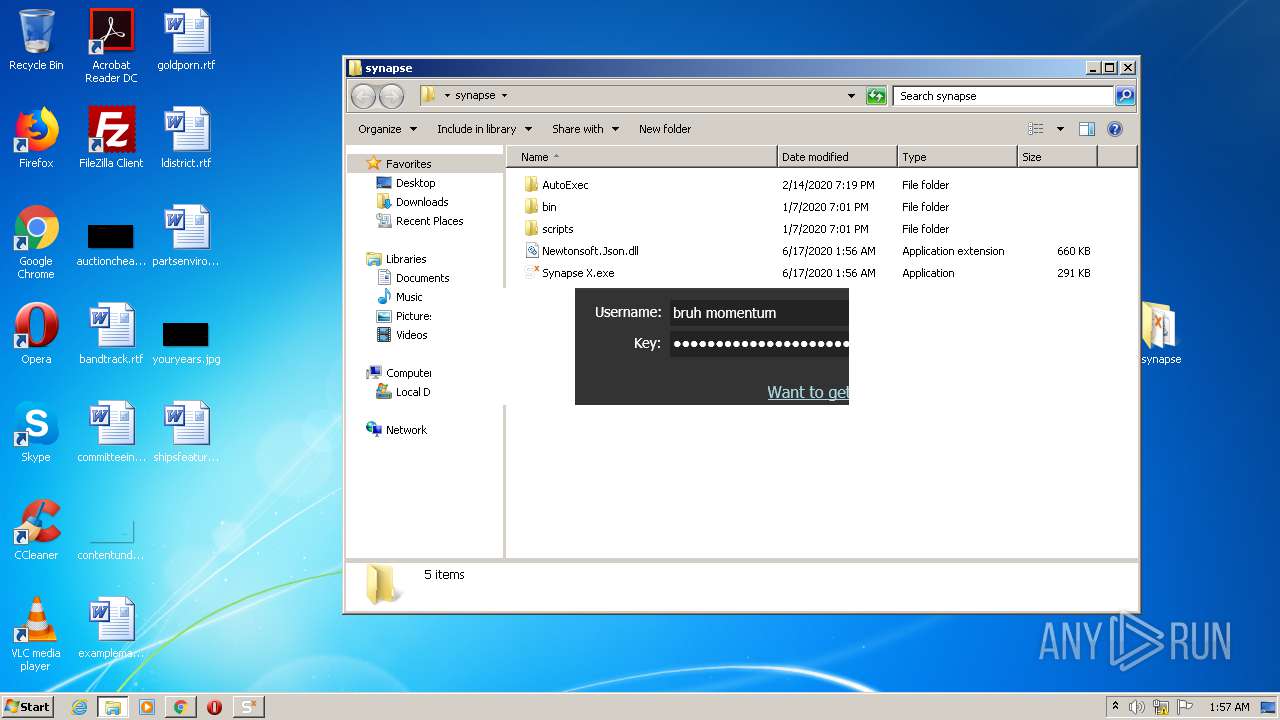
Task: Sort by Size column header
Action: pyautogui.click(x=1057, y=157)
